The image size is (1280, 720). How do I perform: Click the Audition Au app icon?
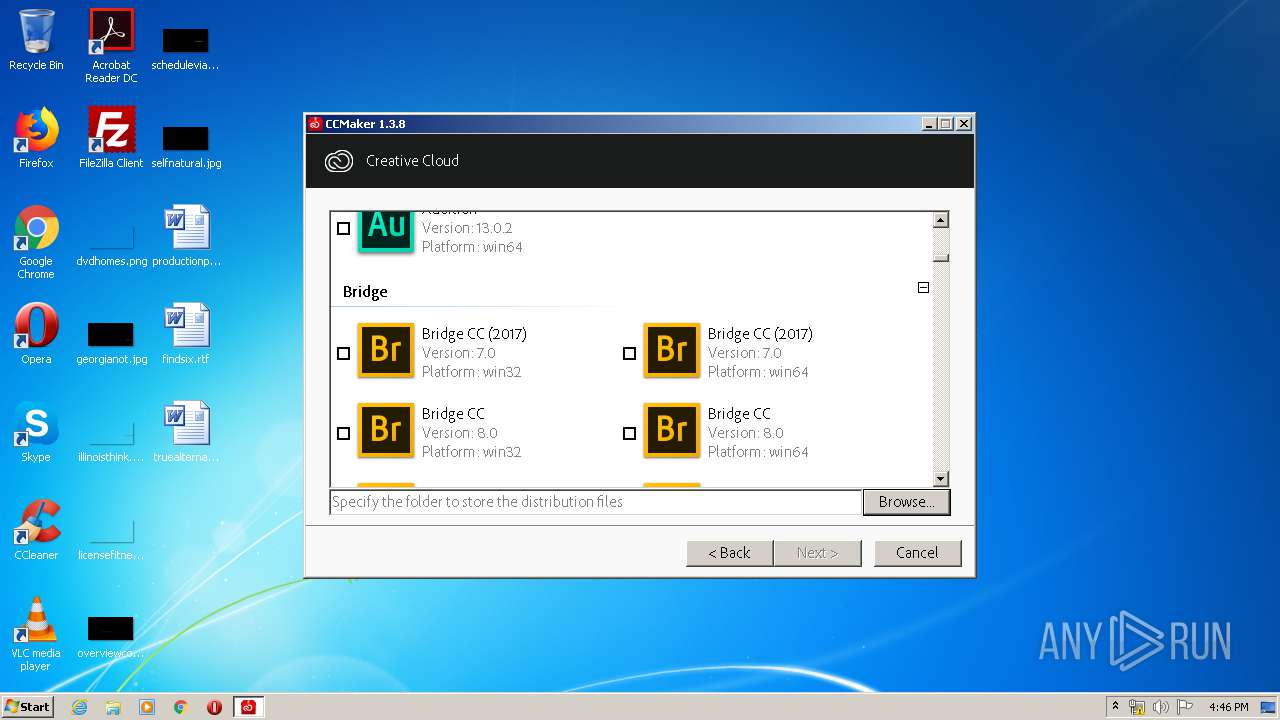(386, 231)
